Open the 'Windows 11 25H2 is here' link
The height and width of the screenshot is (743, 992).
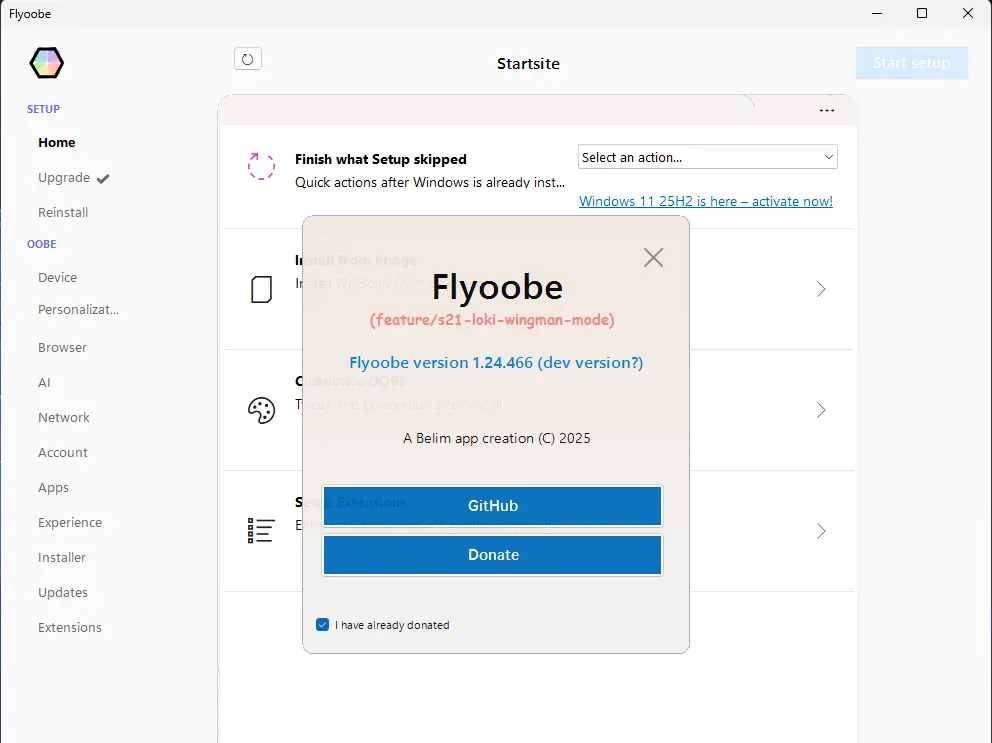[x=705, y=201]
